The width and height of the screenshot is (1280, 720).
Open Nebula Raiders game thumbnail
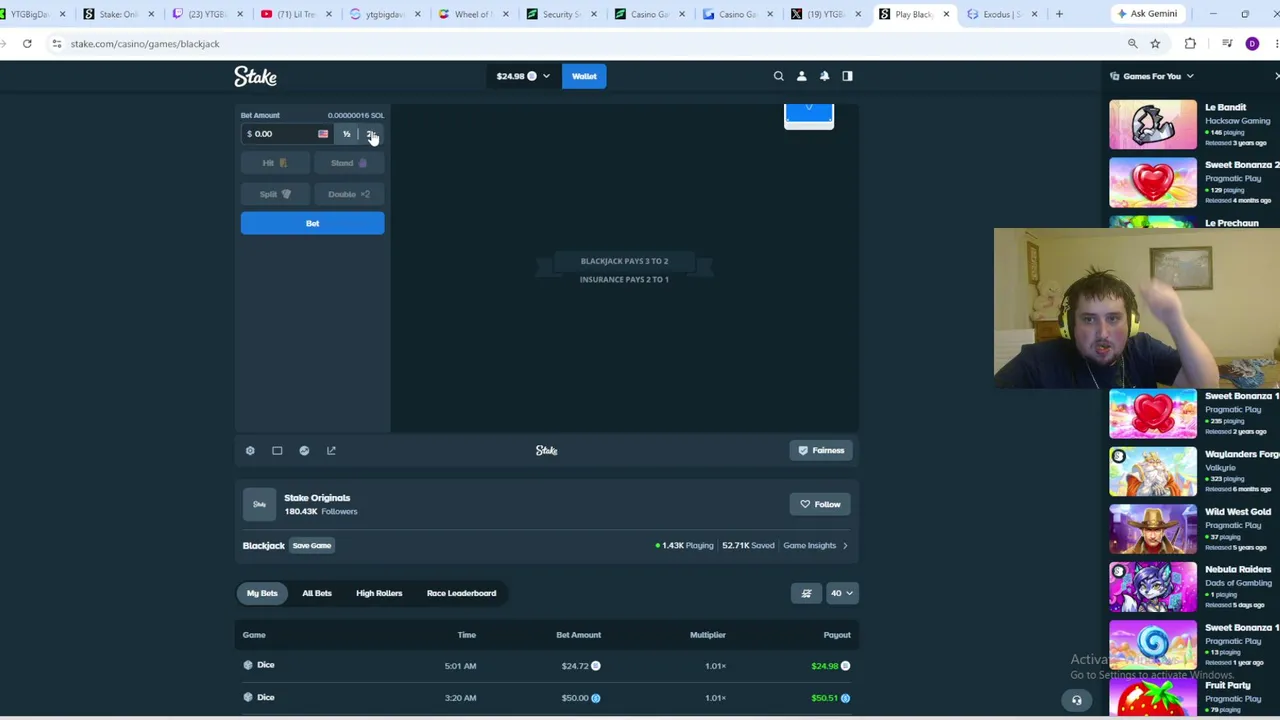(x=1153, y=588)
